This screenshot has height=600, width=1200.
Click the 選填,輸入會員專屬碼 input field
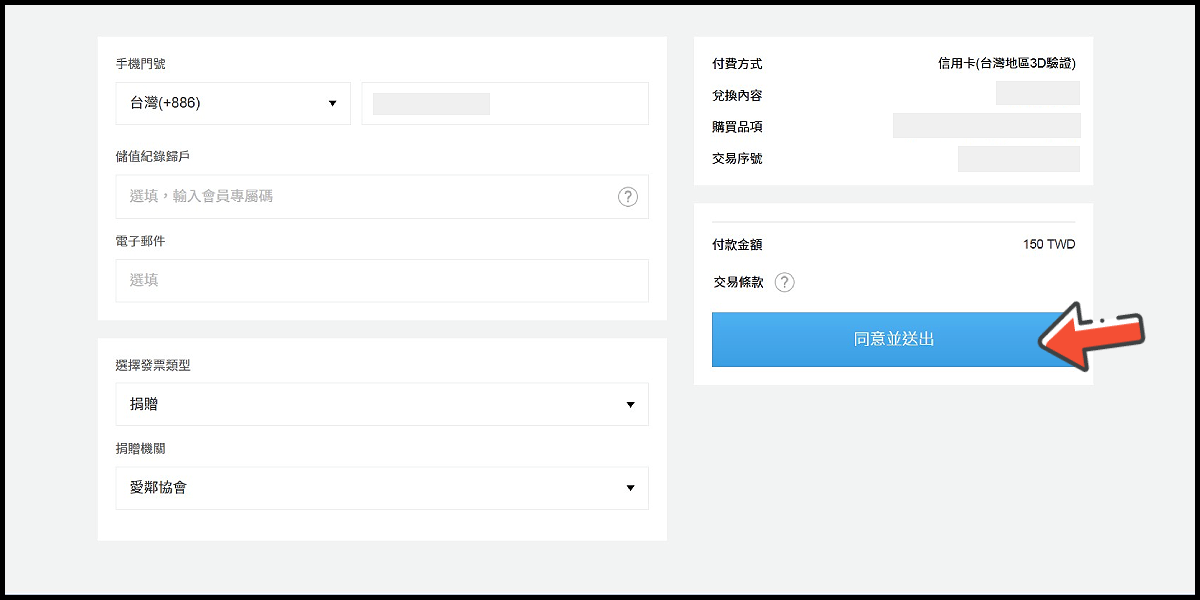click(365, 197)
